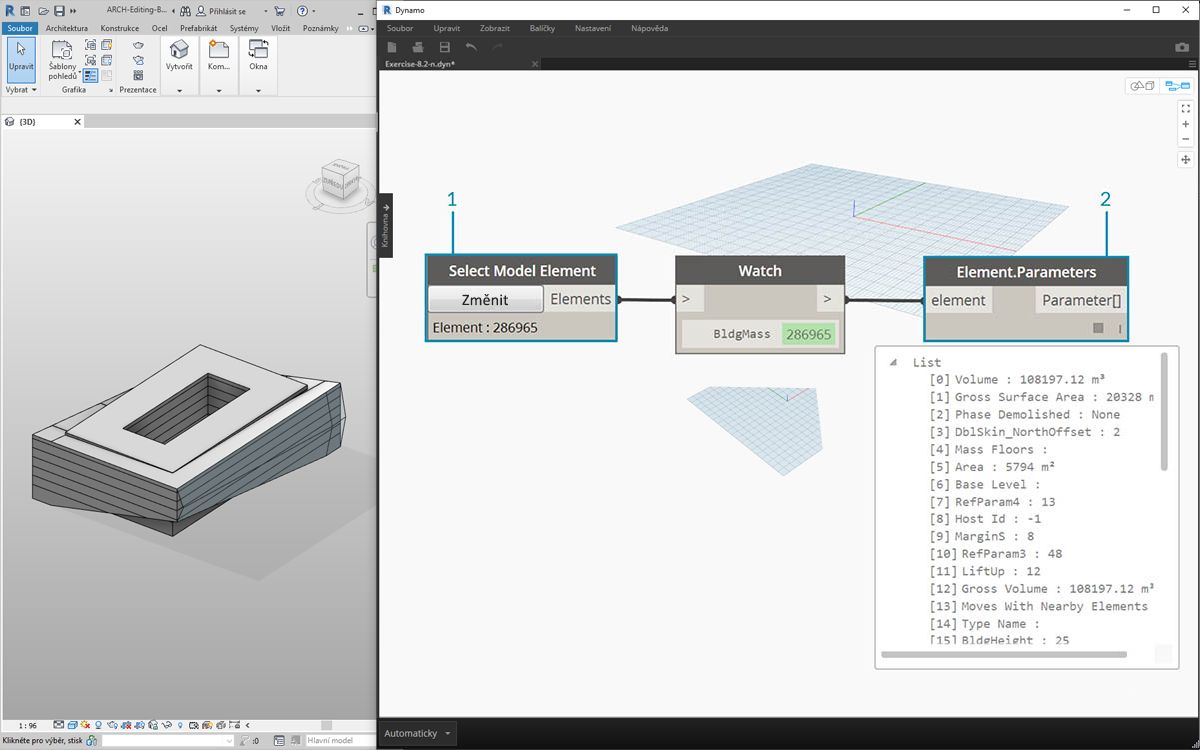Click the Dynamo pan mode icon

point(1186,159)
